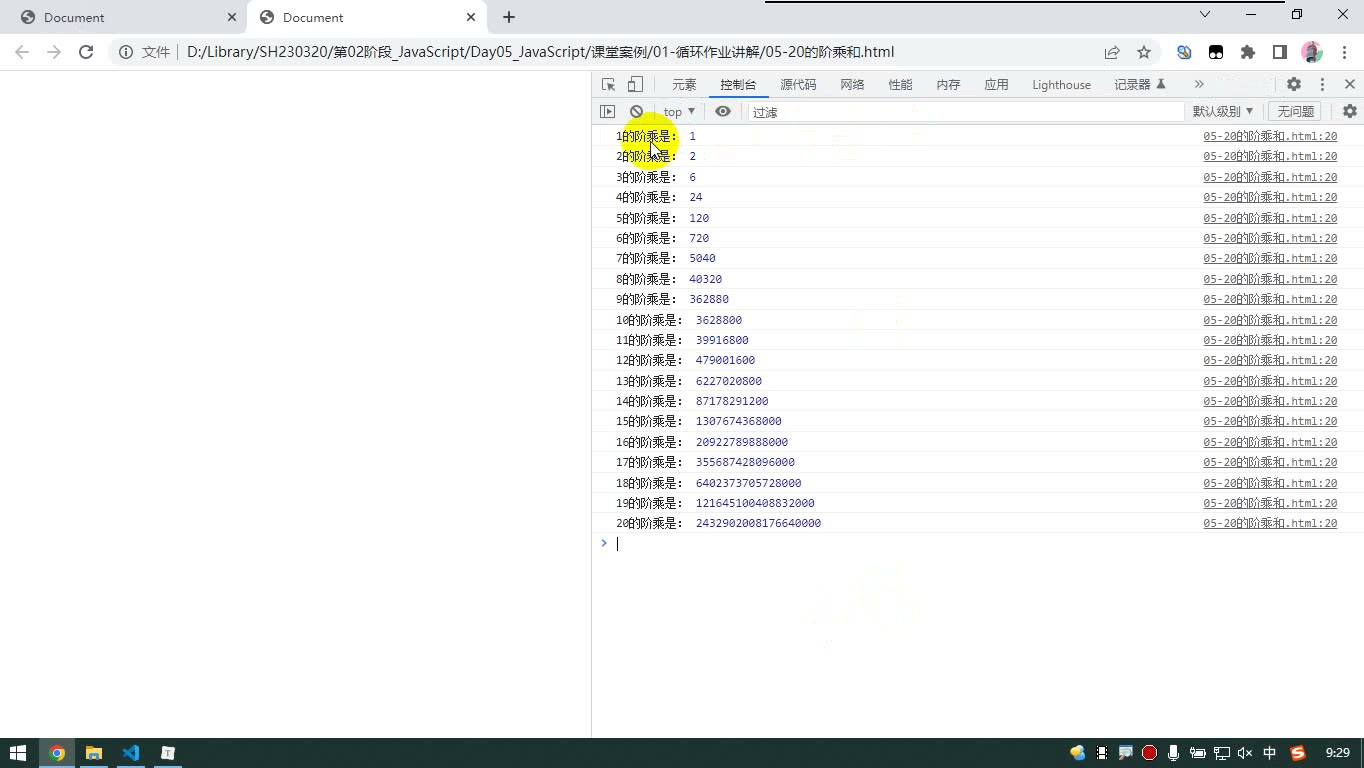The width and height of the screenshot is (1364, 768).
Task: Open console settings gear beside issues button
Action: 1350,112
